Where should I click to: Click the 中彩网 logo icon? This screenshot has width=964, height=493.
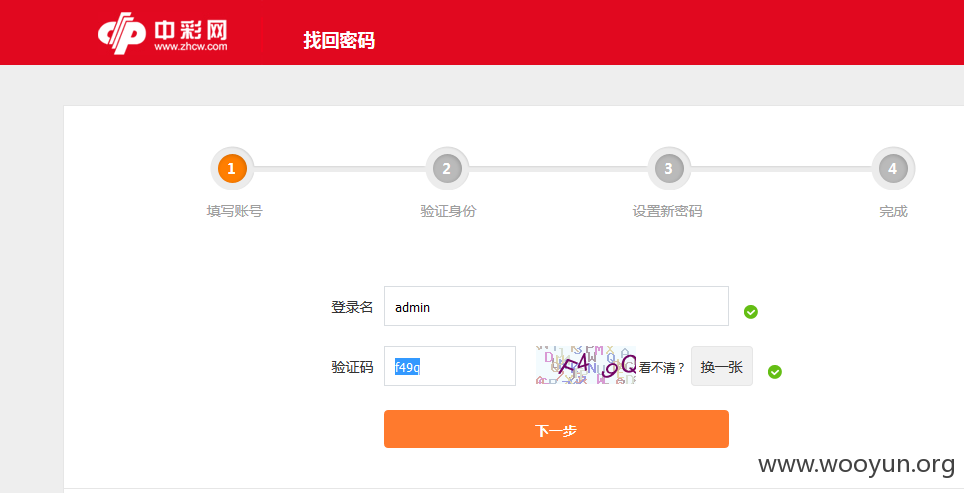click(x=122, y=32)
